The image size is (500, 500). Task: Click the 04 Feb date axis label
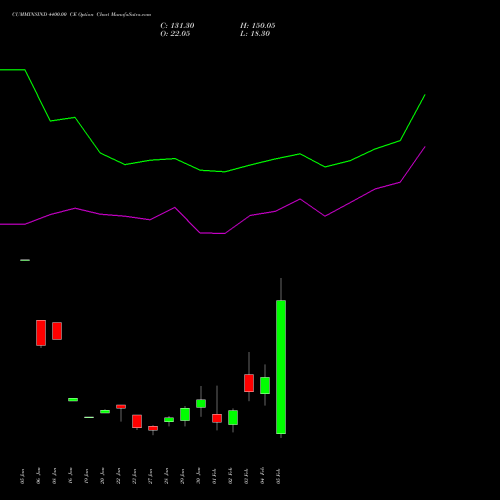pyautogui.click(x=262, y=476)
